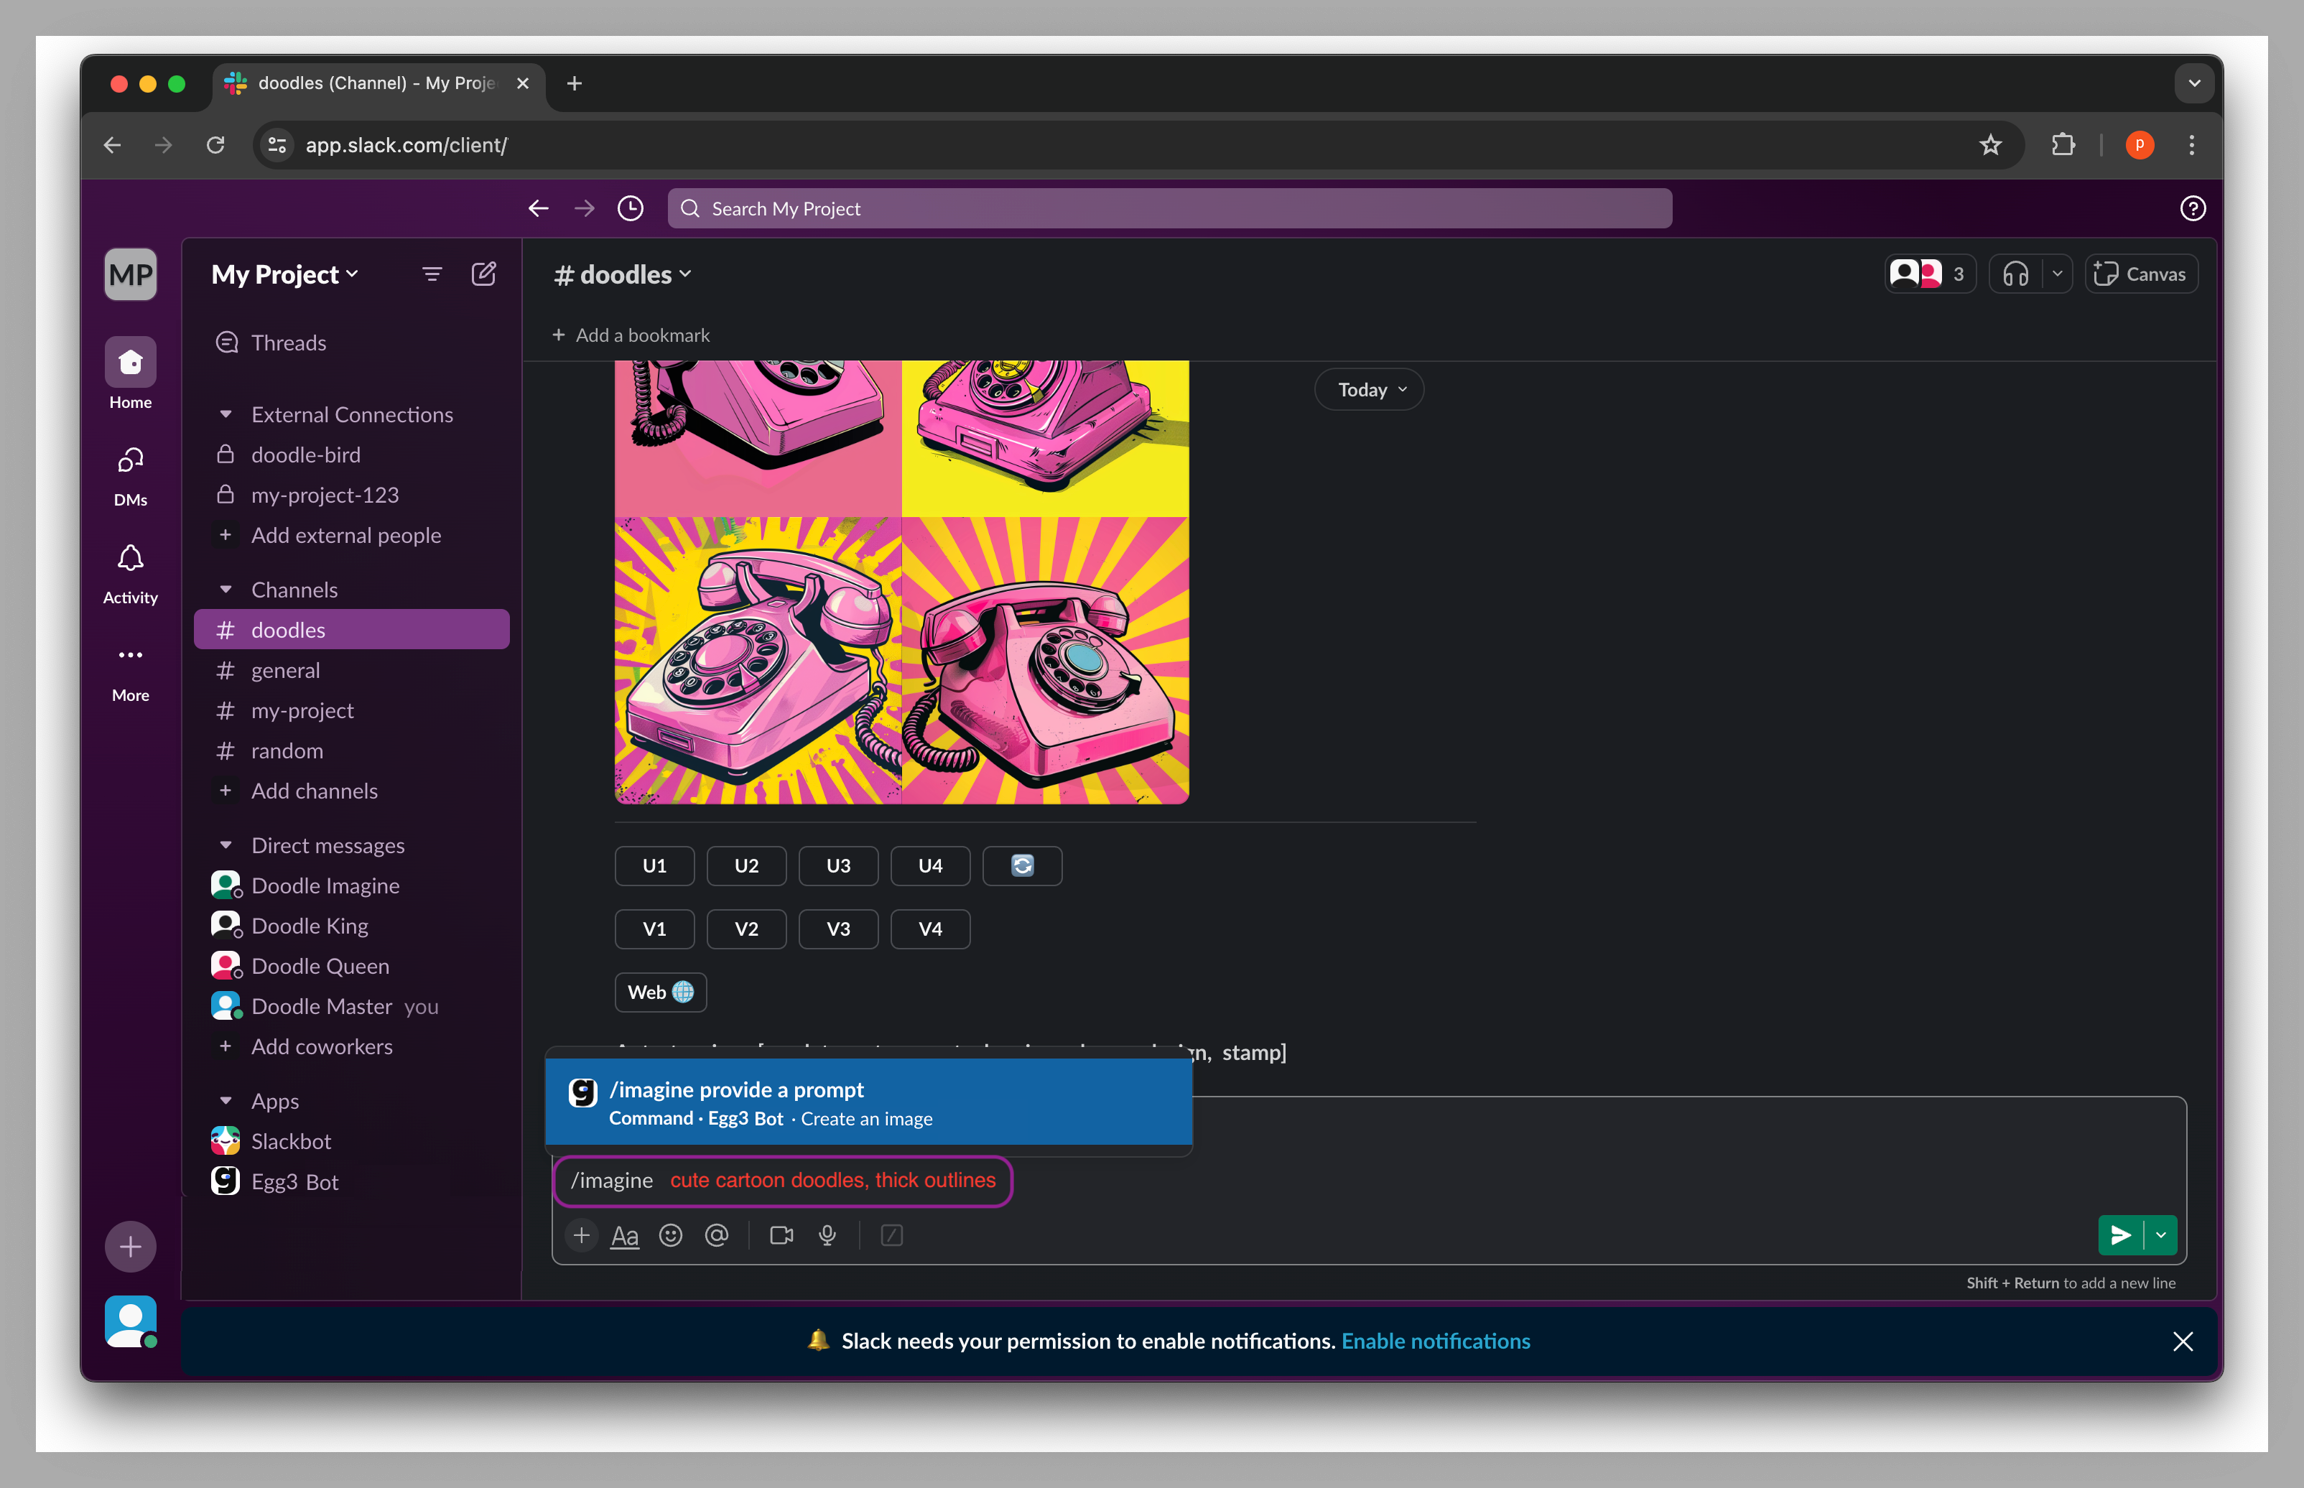Screen dimensions: 2304x1488
Task: Click the regenerate refresh button below images
Action: [x=1022, y=866]
